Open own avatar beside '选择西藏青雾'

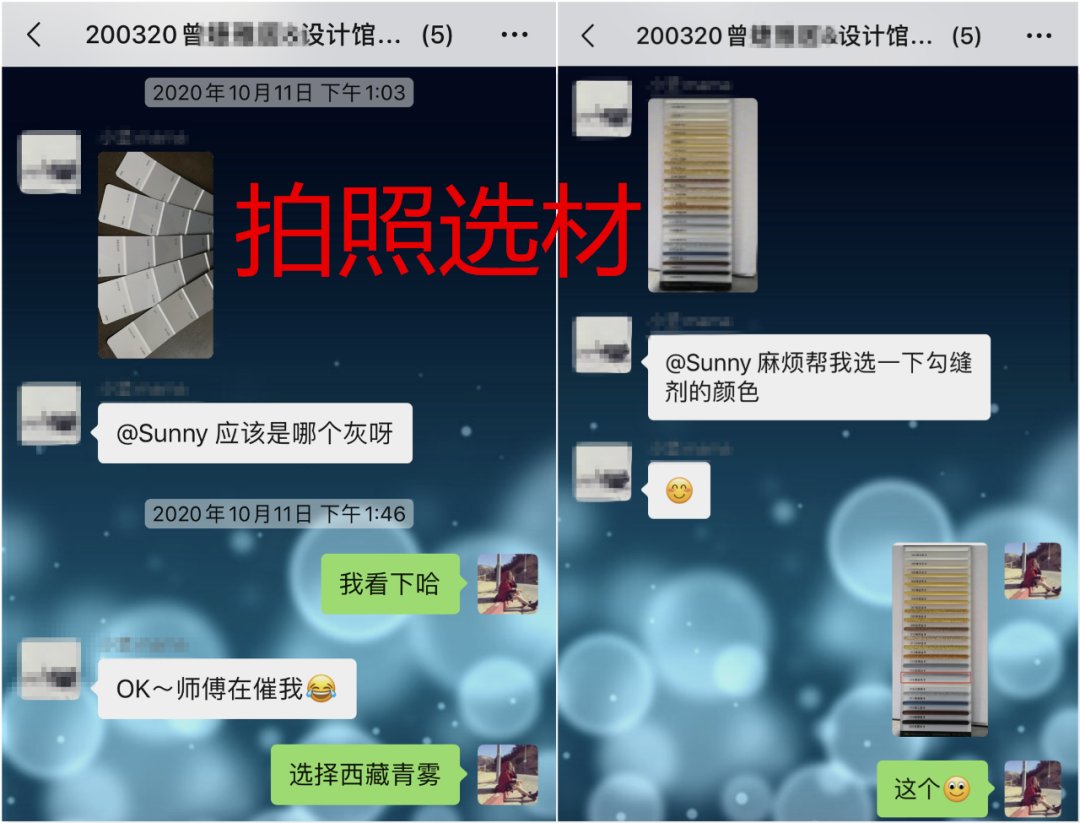(x=508, y=774)
